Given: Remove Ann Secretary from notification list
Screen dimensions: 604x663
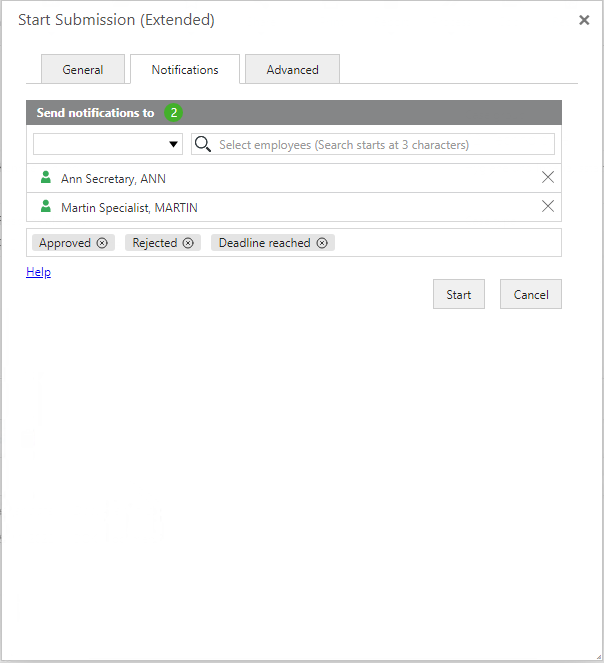Looking at the screenshot, I should (547, 178).
